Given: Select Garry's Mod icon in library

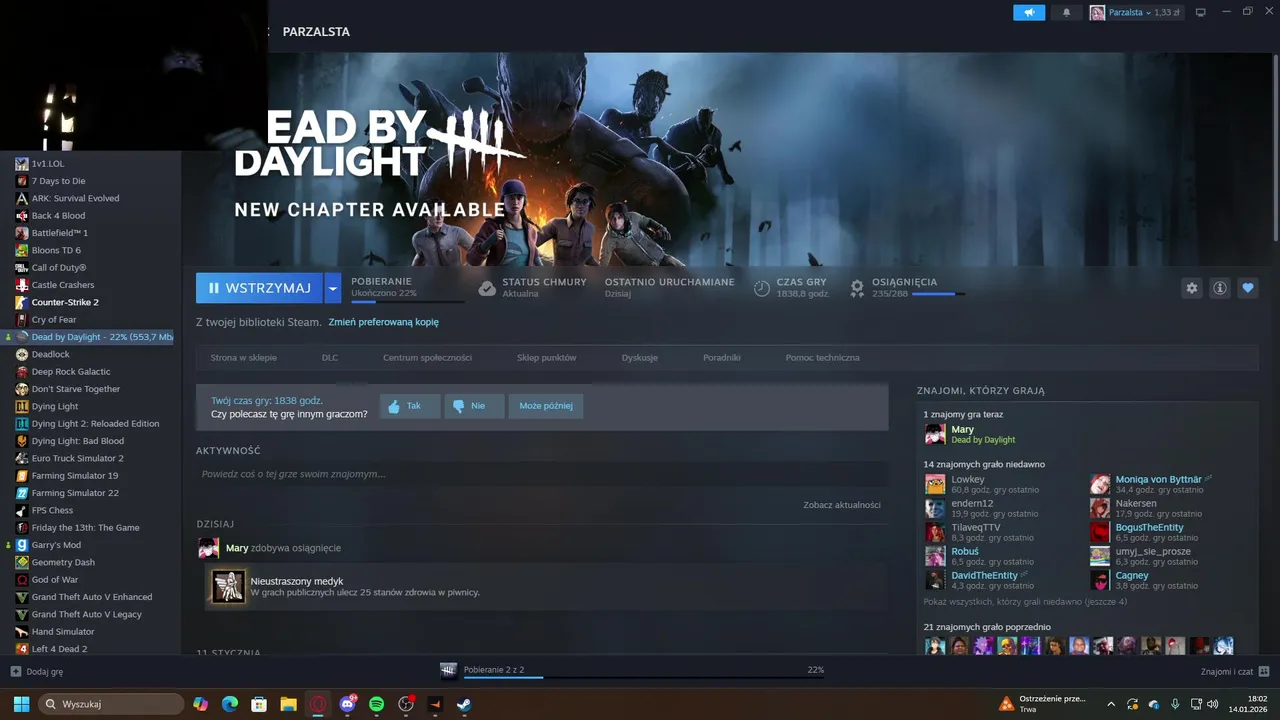Looking at the screenshot, I should 22,545.
